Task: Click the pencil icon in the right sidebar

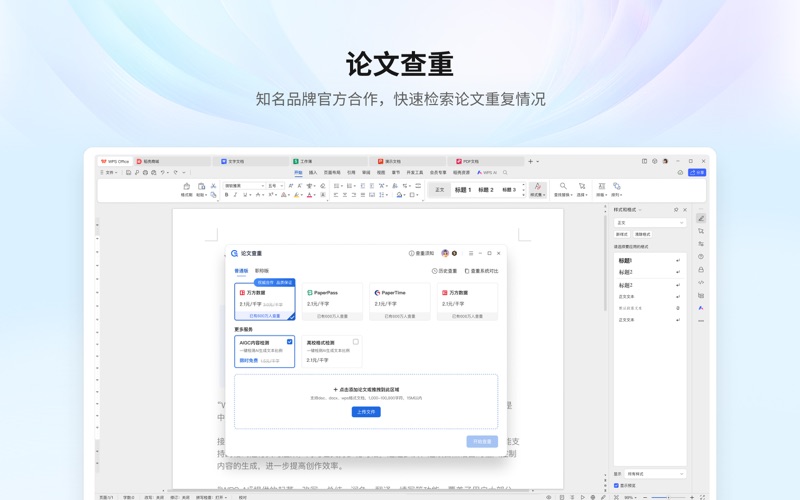Action: (701, 218)
